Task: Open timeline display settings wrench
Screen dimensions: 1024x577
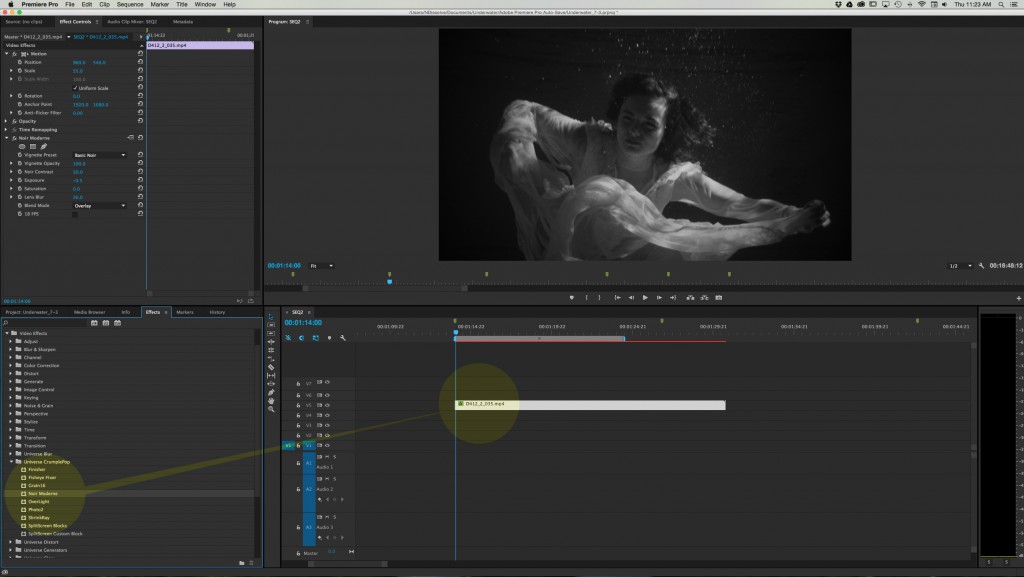Action: [x=343, y=338]
